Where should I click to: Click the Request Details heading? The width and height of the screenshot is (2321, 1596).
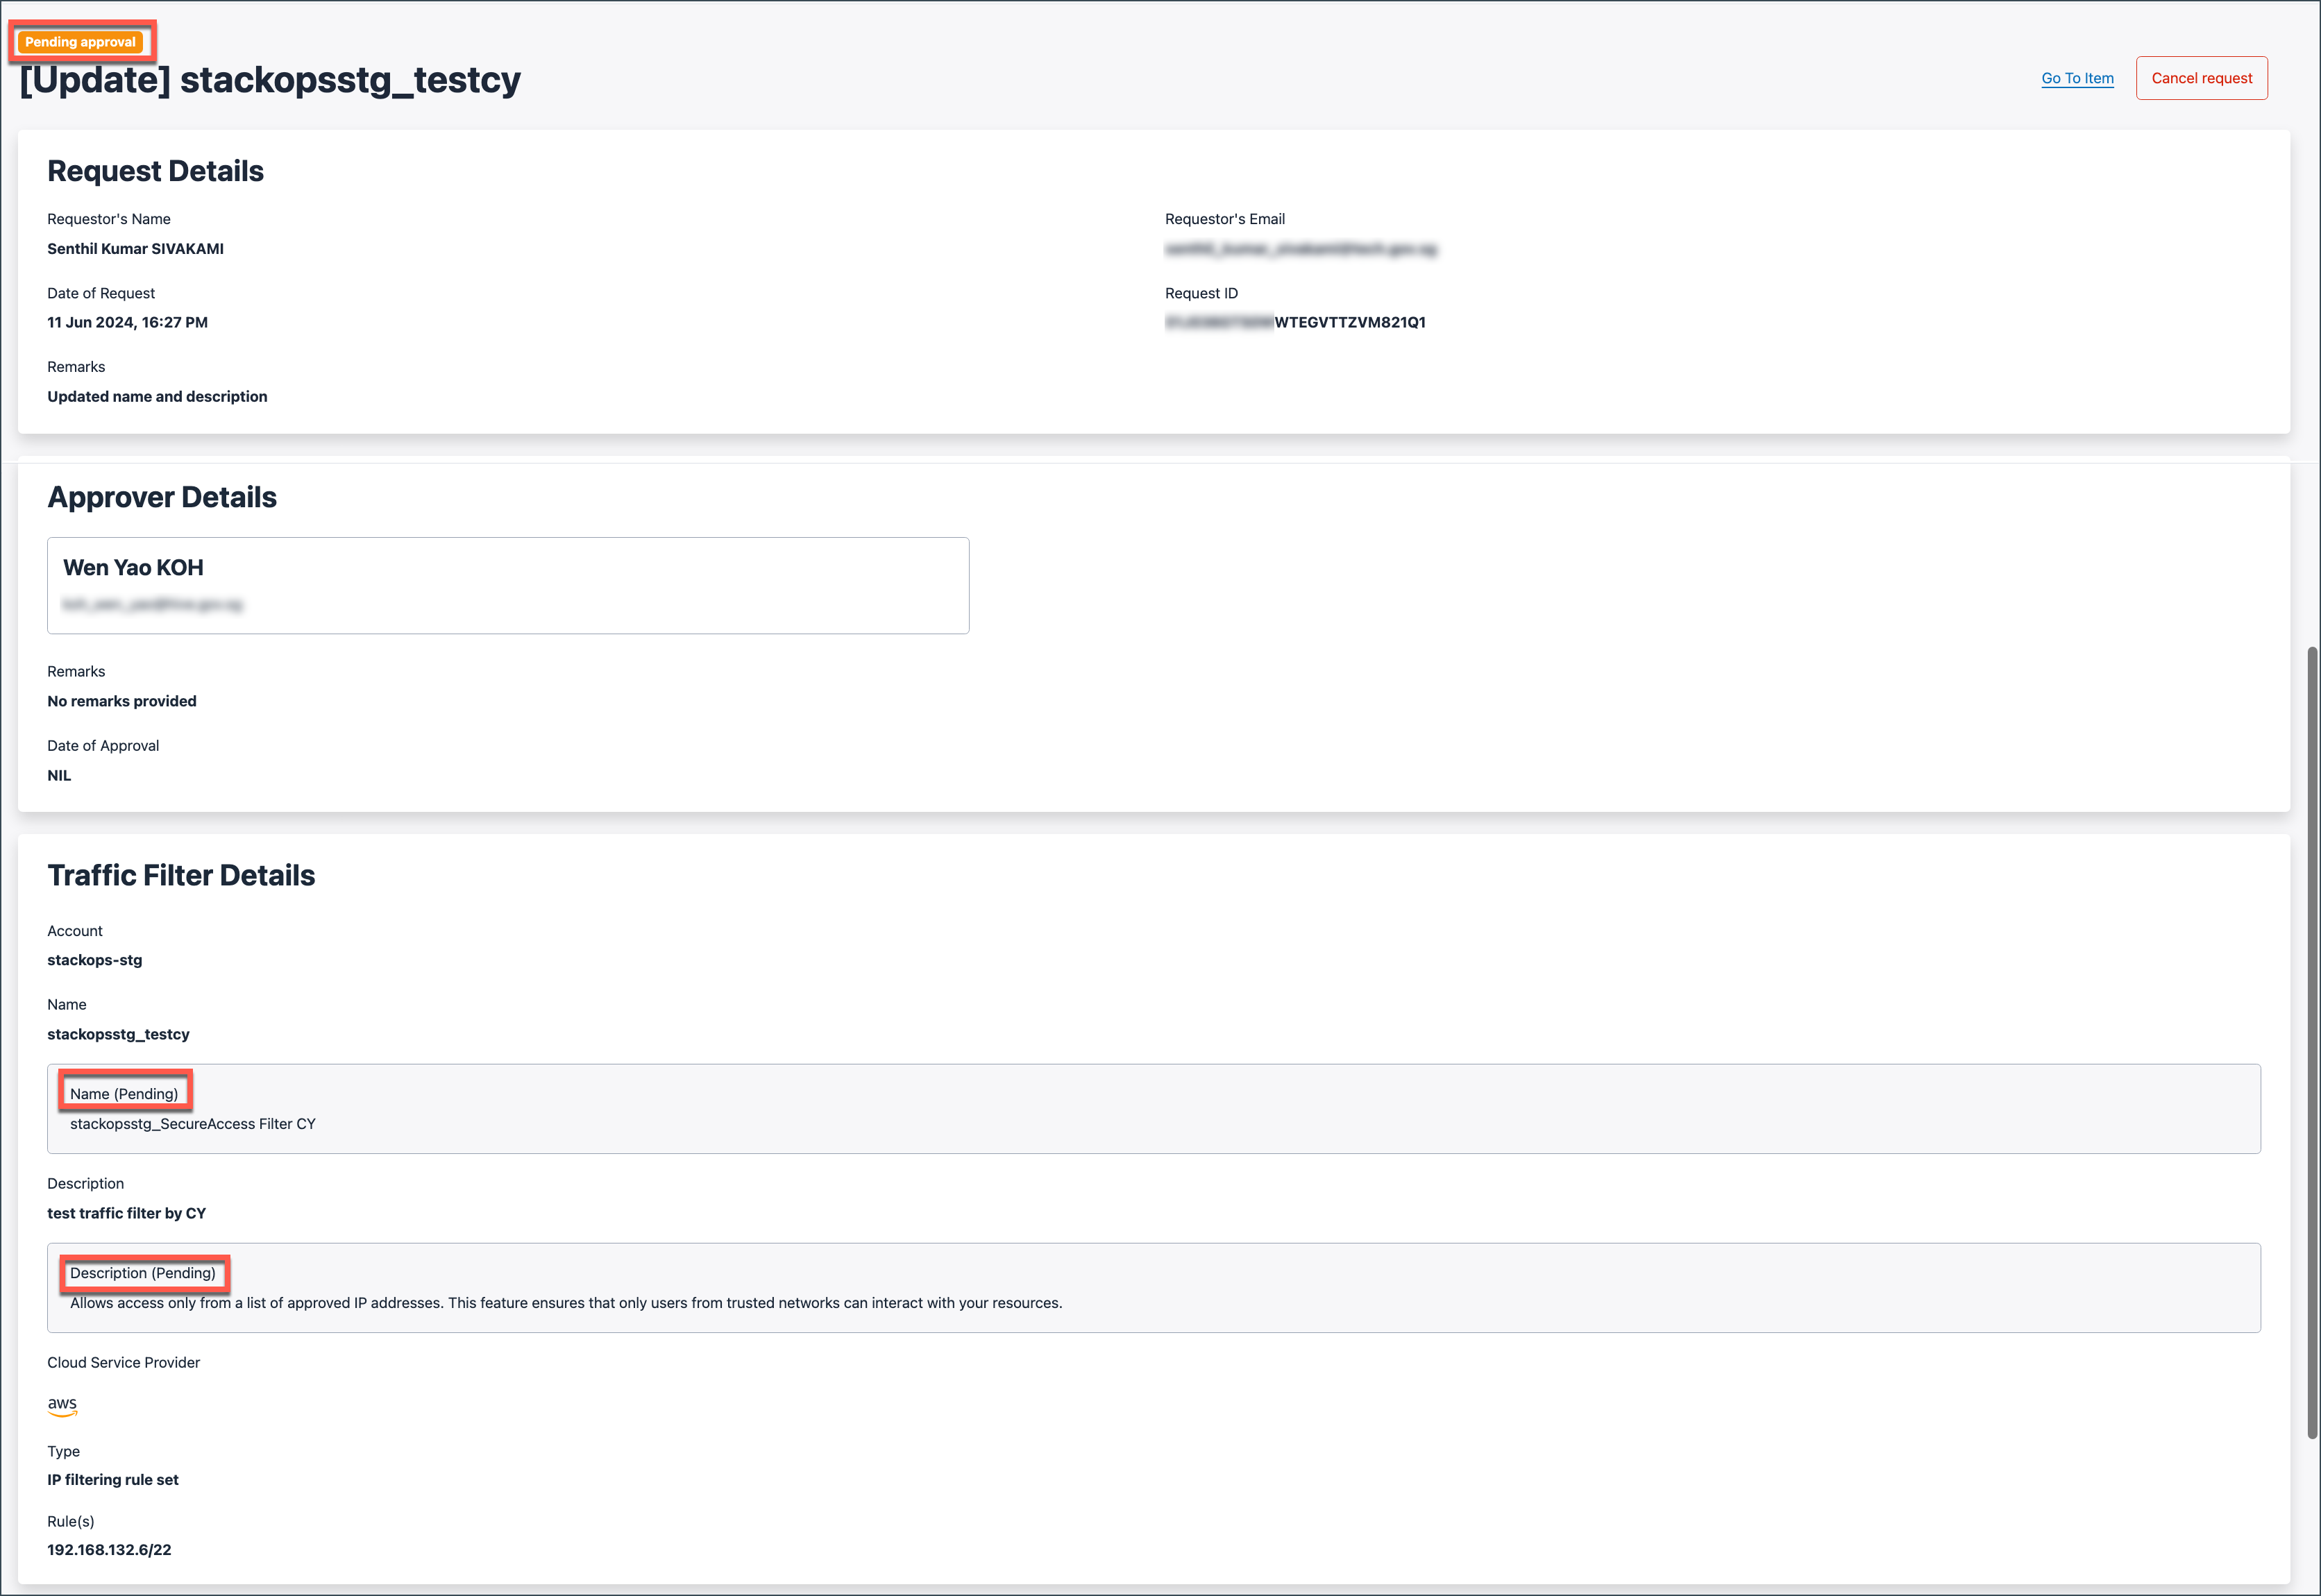point(156,171)
